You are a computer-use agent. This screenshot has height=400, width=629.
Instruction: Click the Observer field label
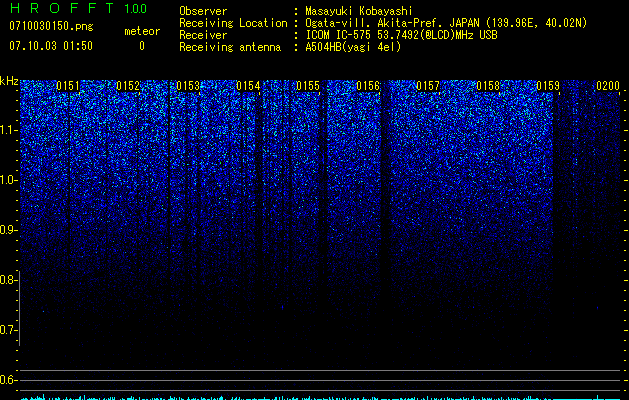click(x=203, y=11)
